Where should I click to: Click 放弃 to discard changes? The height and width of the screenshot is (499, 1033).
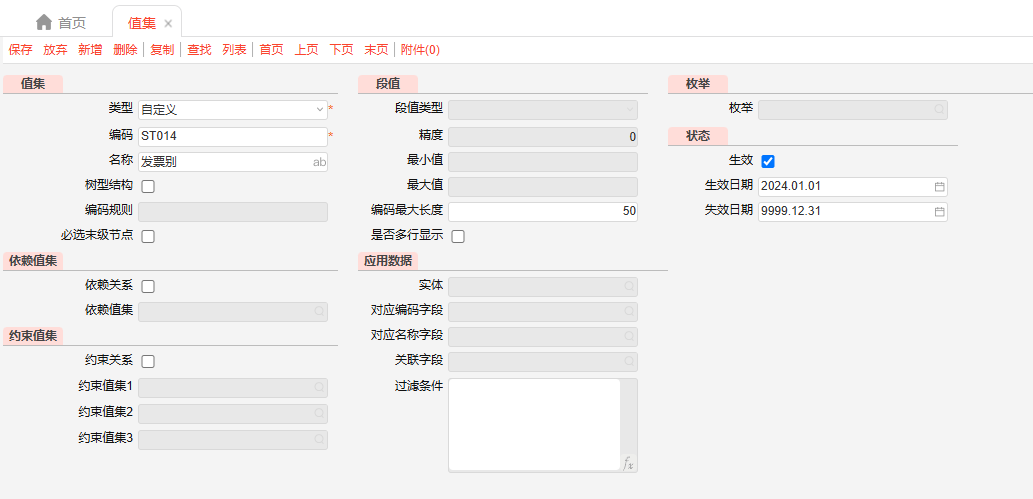(x=55, y=49)
